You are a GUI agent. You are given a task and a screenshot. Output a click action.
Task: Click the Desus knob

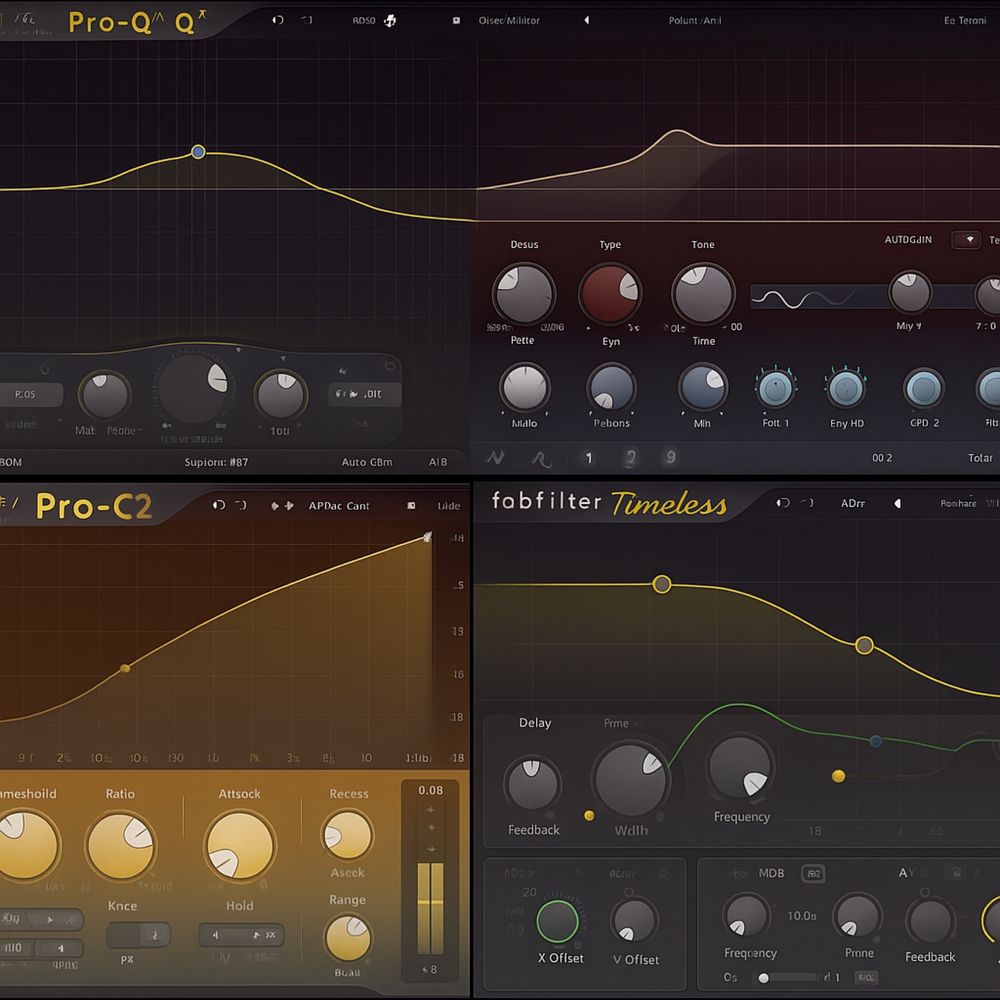pos(524,294)
